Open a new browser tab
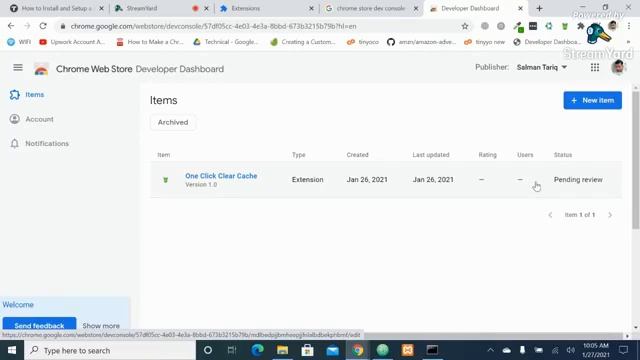The height and width of the screenshot is (360, 640). click(539, 8)
